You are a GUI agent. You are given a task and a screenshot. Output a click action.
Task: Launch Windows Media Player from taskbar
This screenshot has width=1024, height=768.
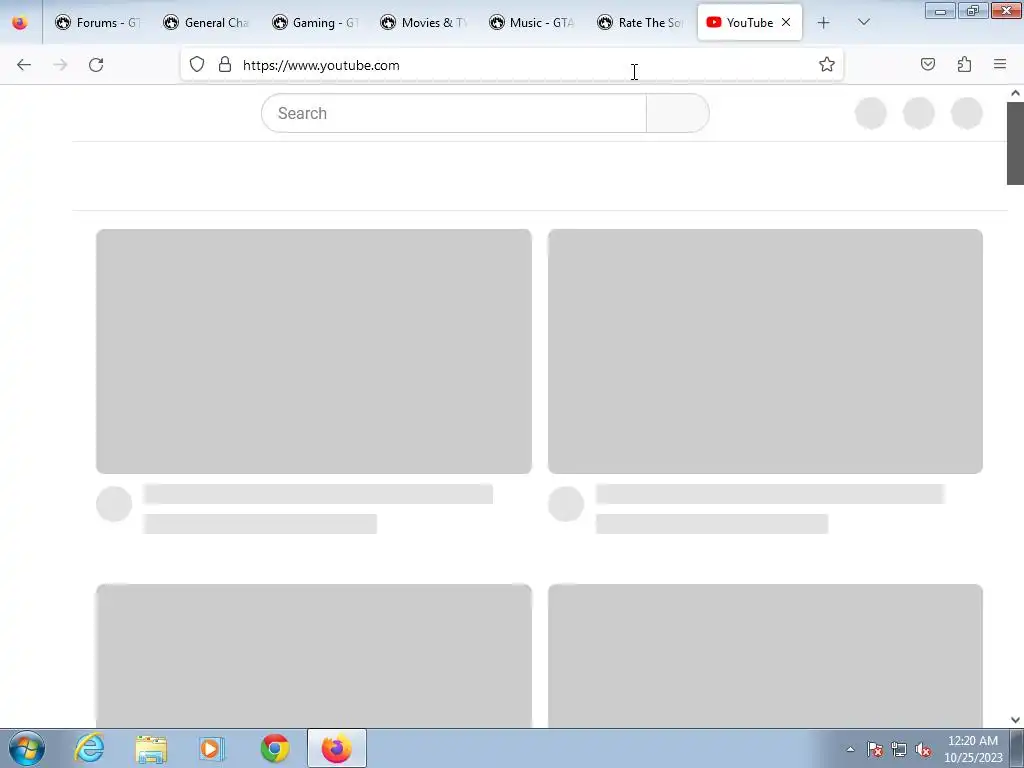pos(212,748)
